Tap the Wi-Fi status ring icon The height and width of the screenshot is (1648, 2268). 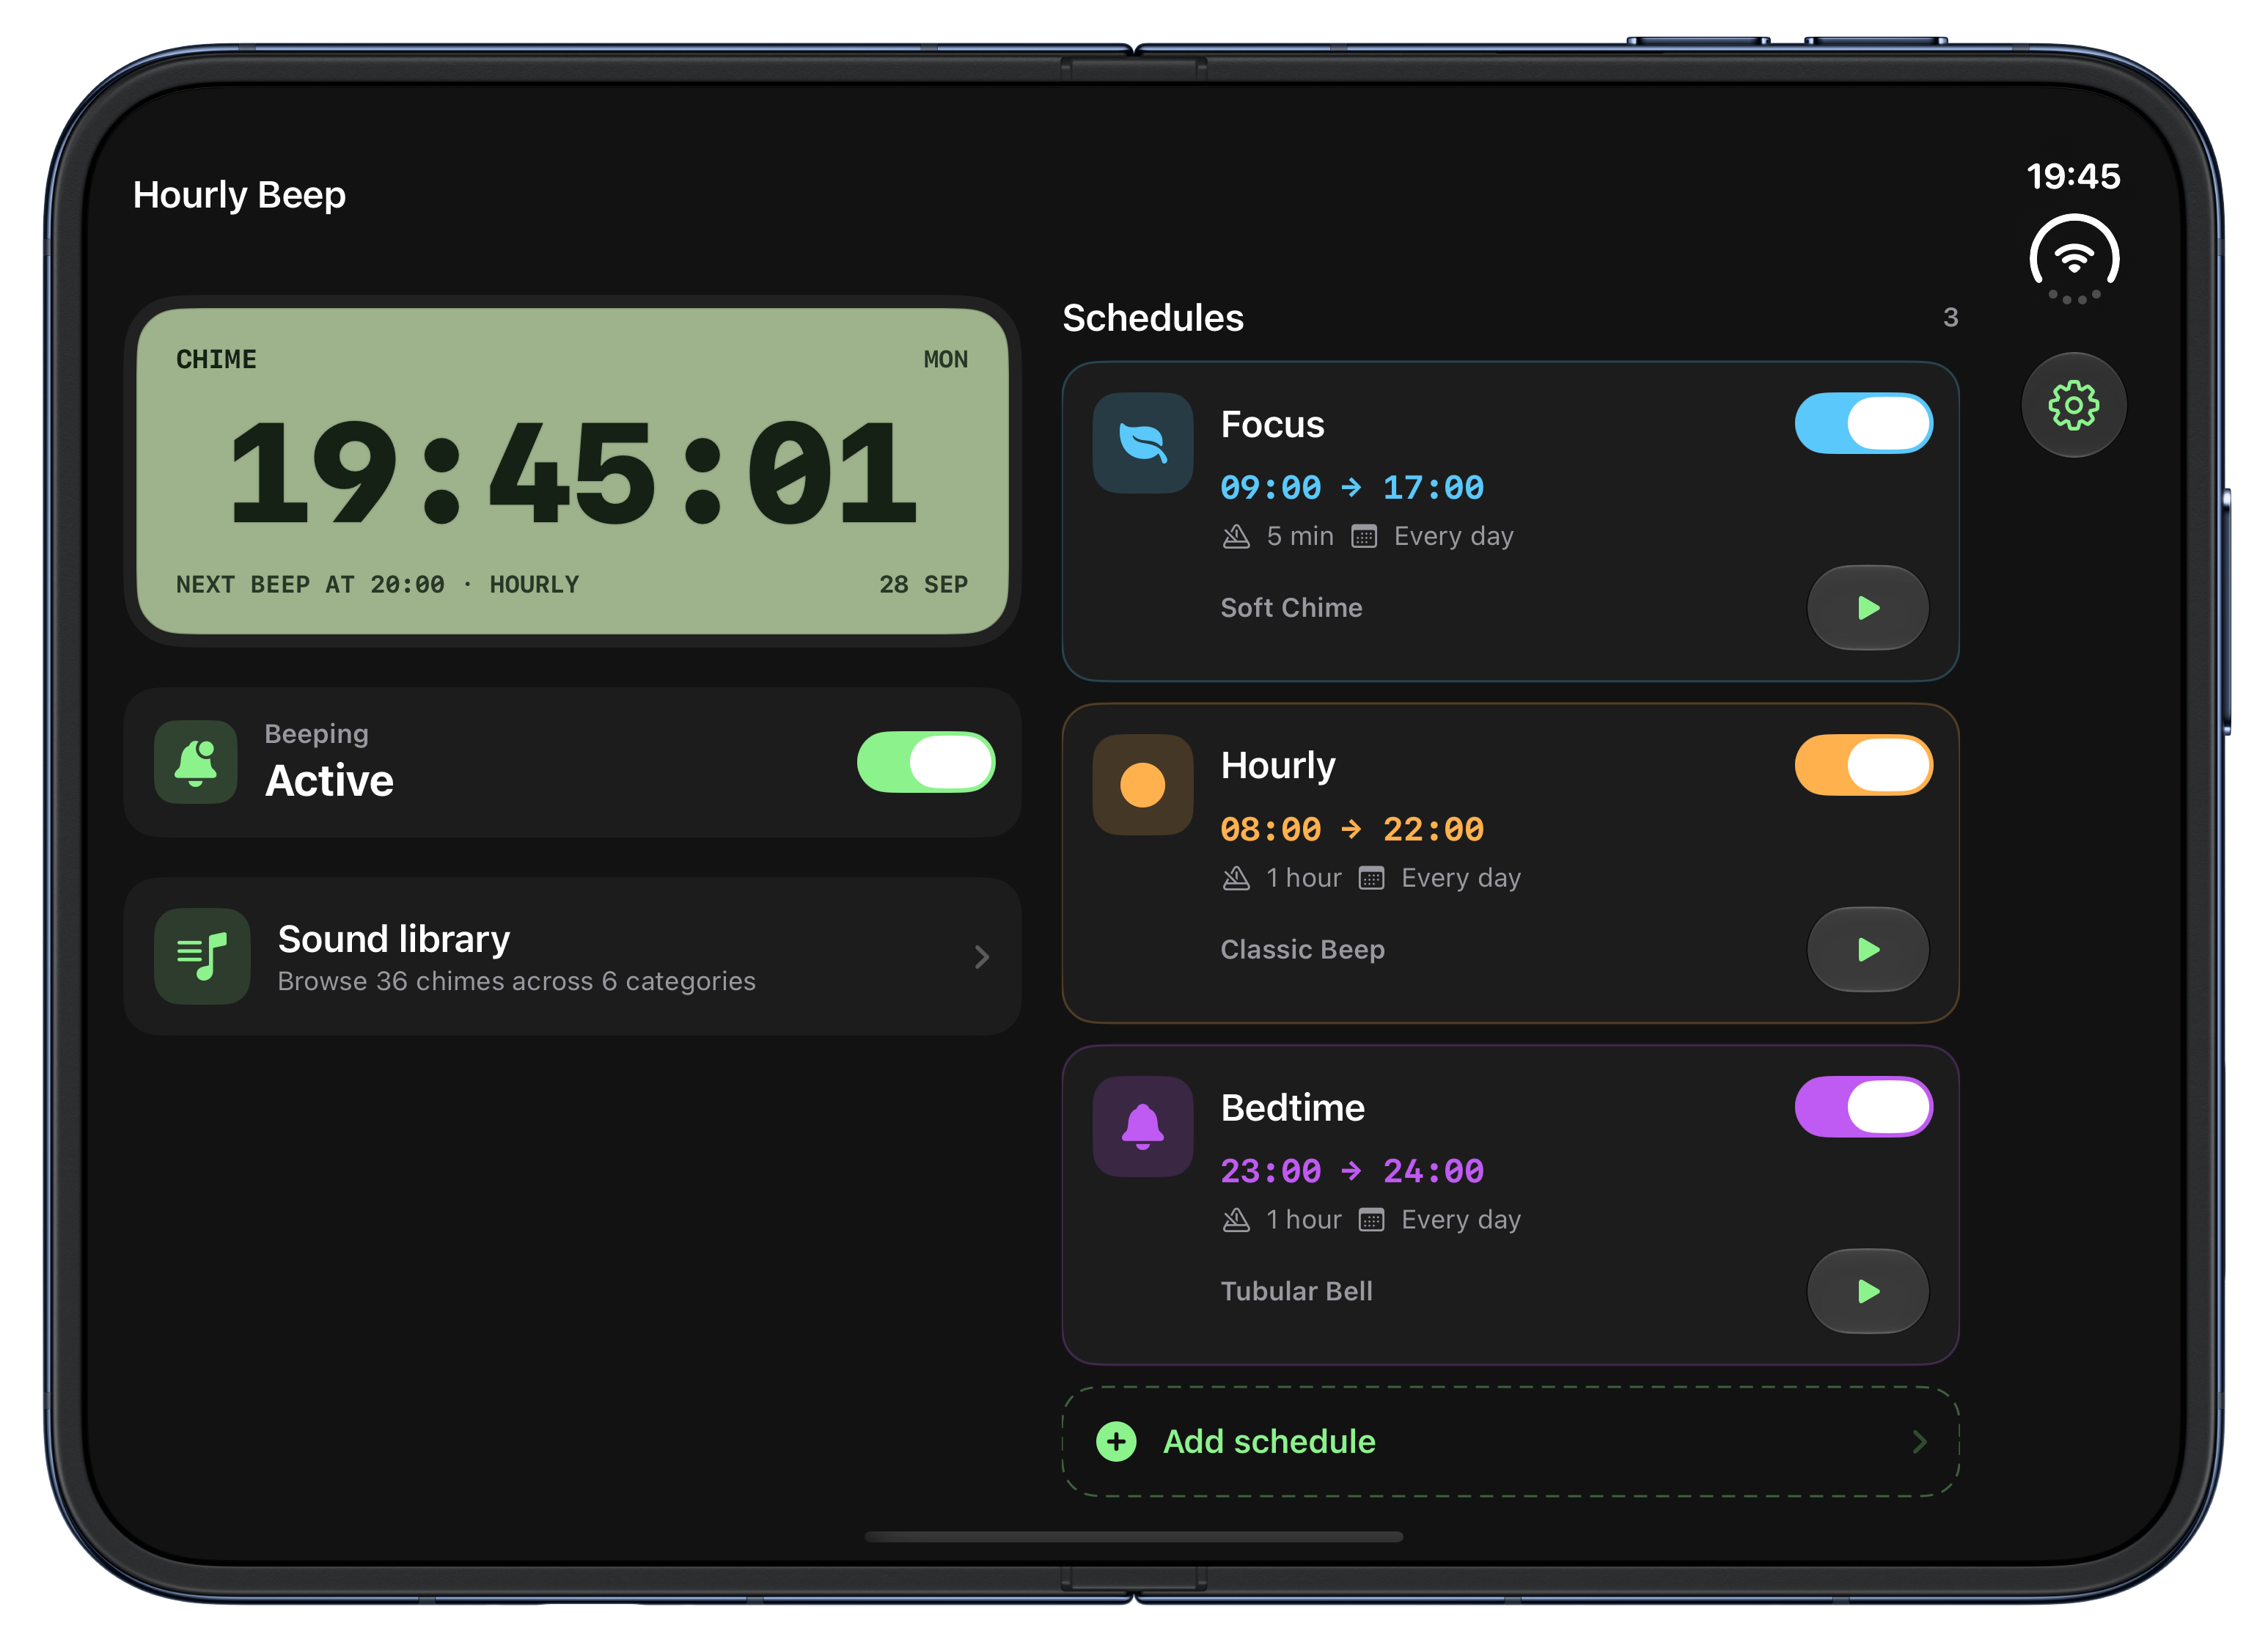[2073, 259]
